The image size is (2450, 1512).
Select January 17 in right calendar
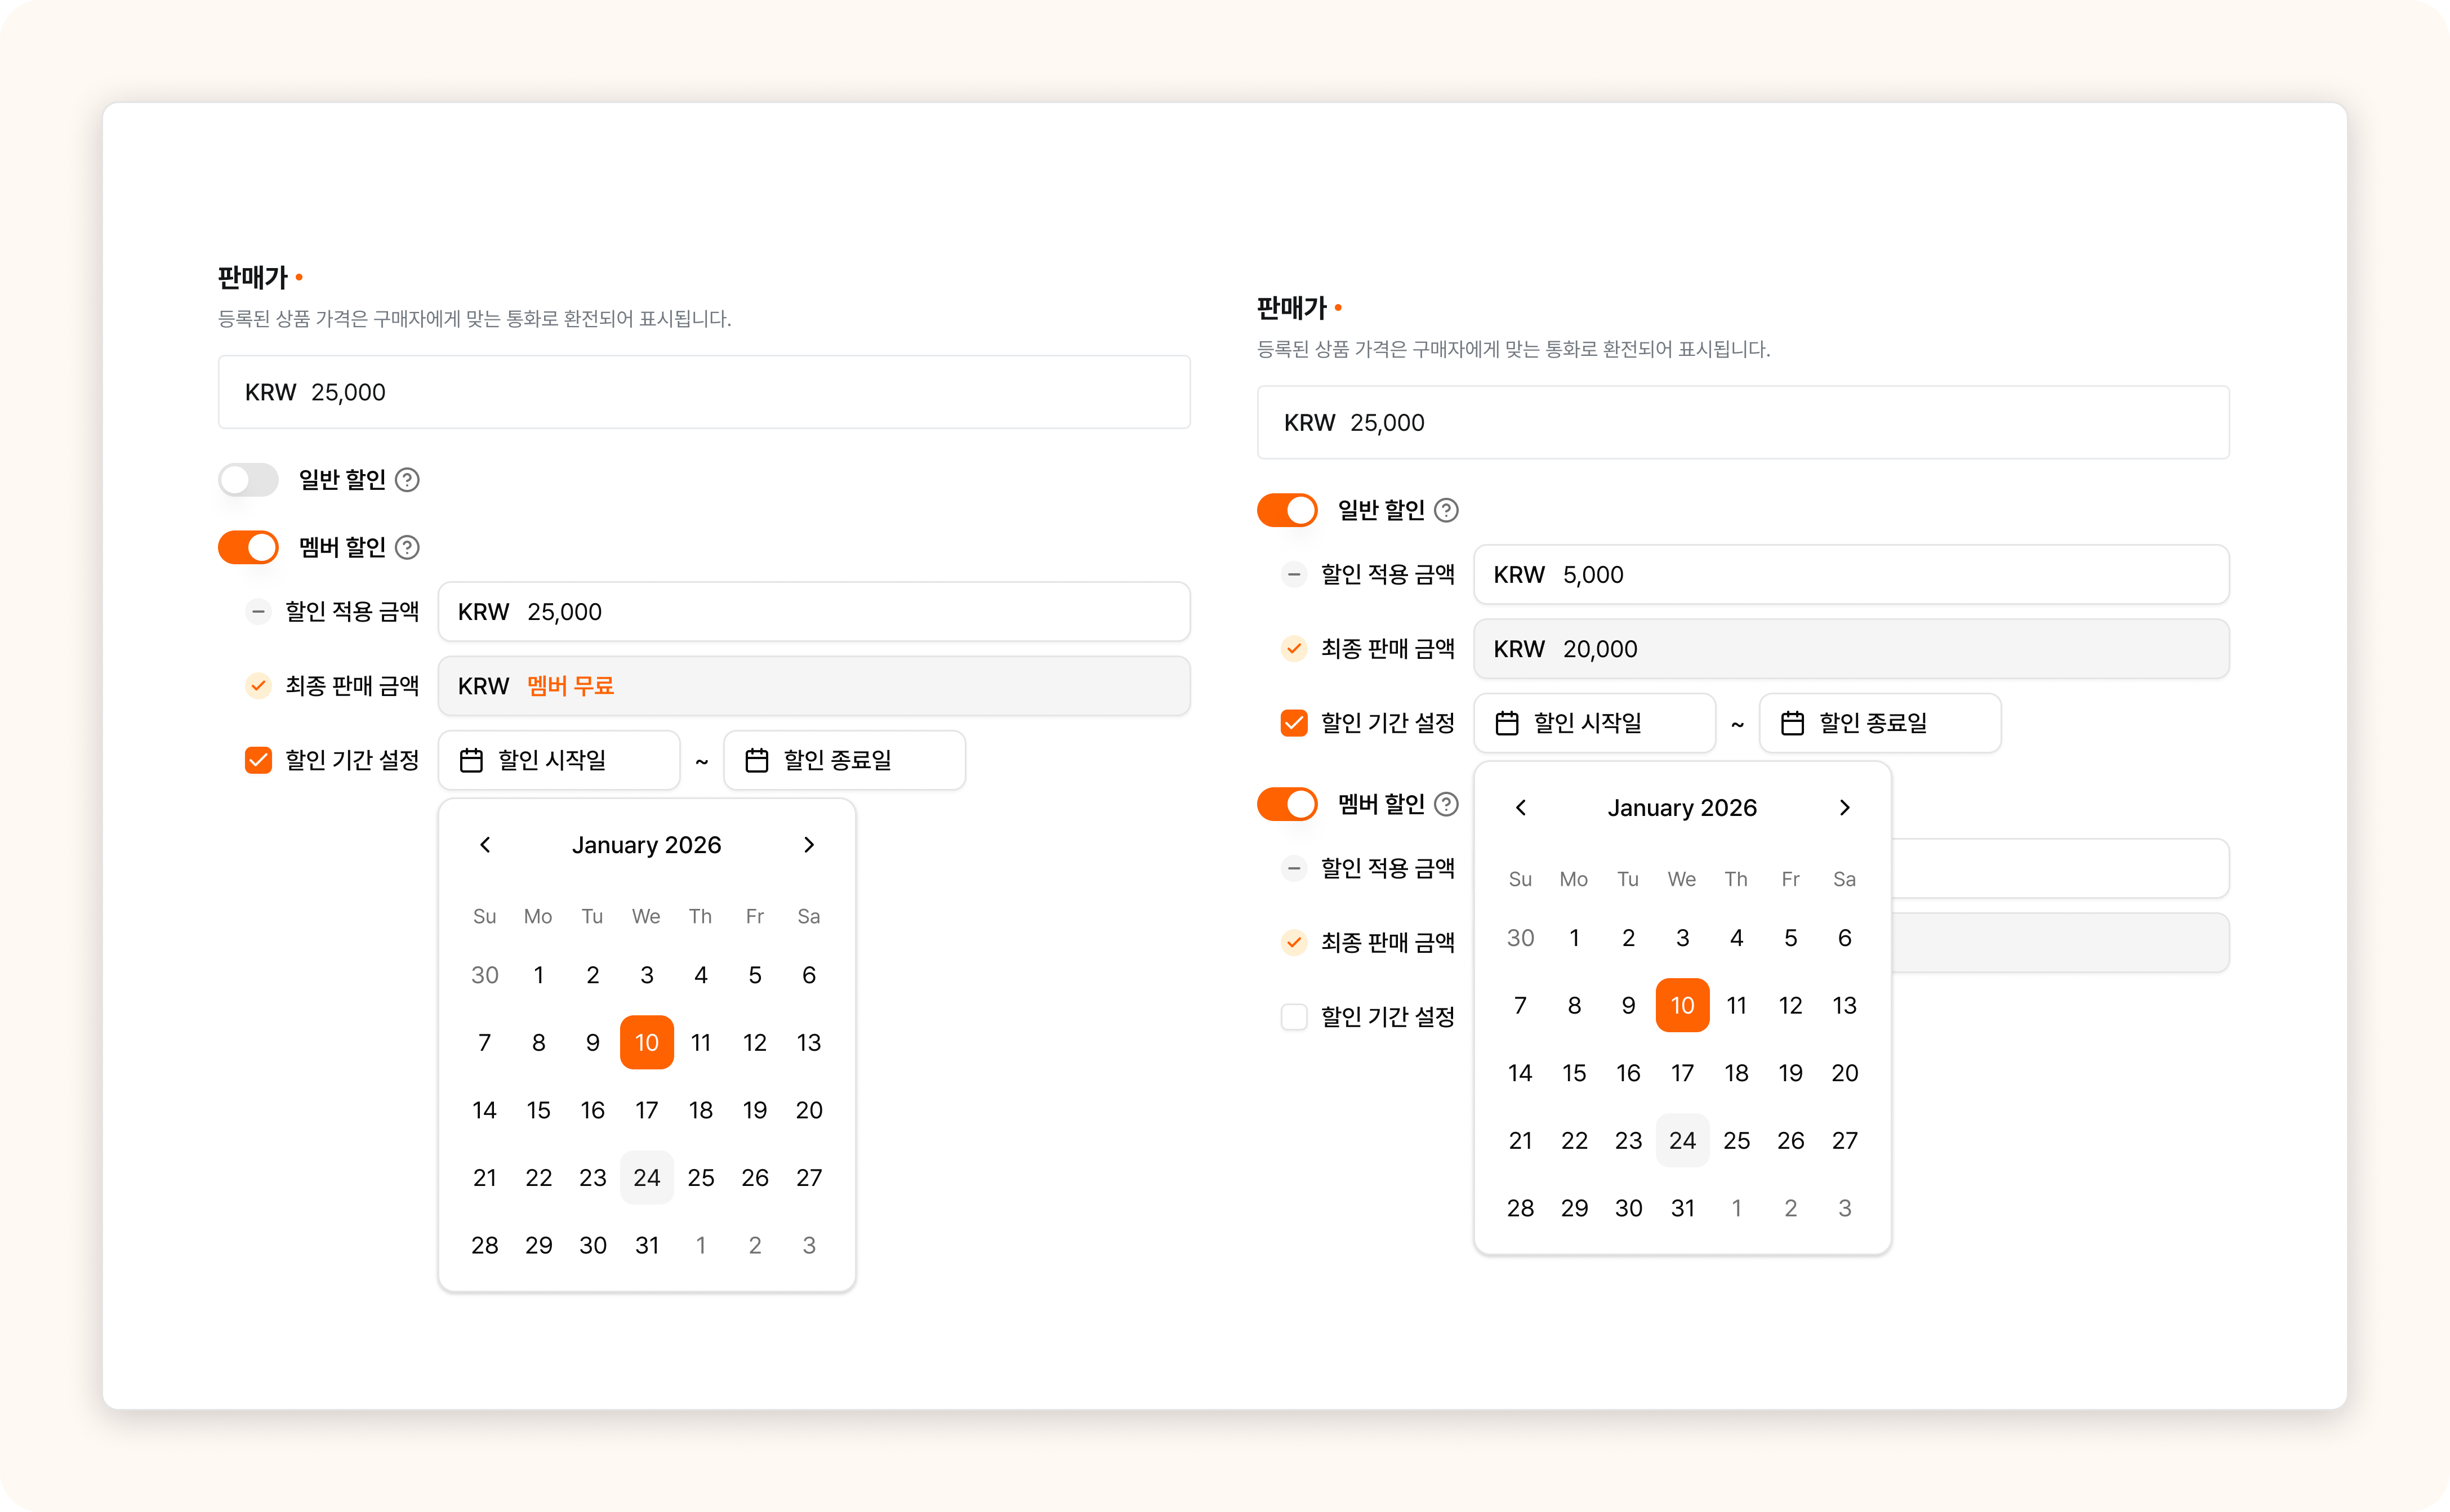coord(1682,1073)
